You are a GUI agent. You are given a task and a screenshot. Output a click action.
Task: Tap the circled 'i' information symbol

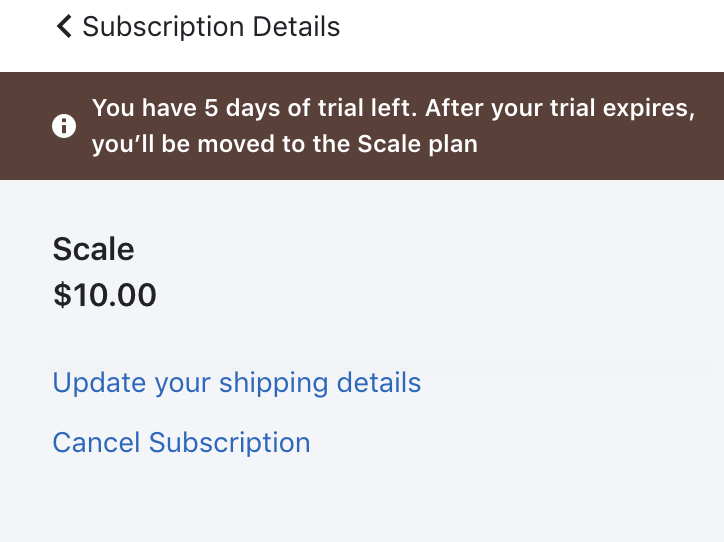(x=64, y=126)
